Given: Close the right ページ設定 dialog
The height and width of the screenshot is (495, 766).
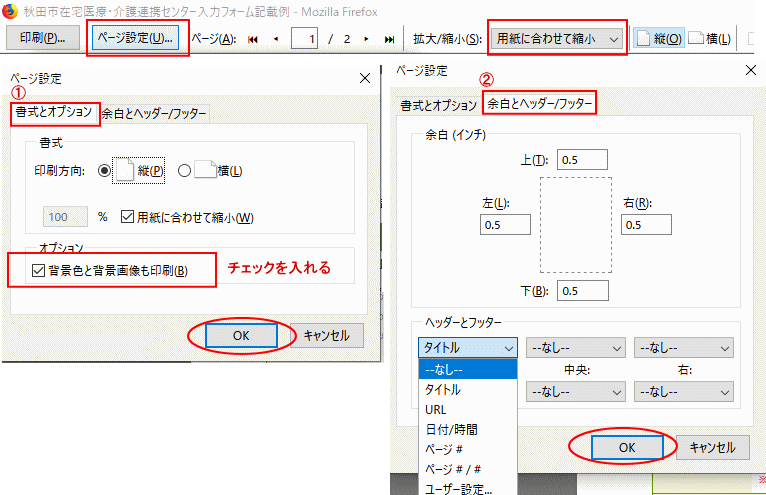Looking at the screenshot, I should click(749, 70).
